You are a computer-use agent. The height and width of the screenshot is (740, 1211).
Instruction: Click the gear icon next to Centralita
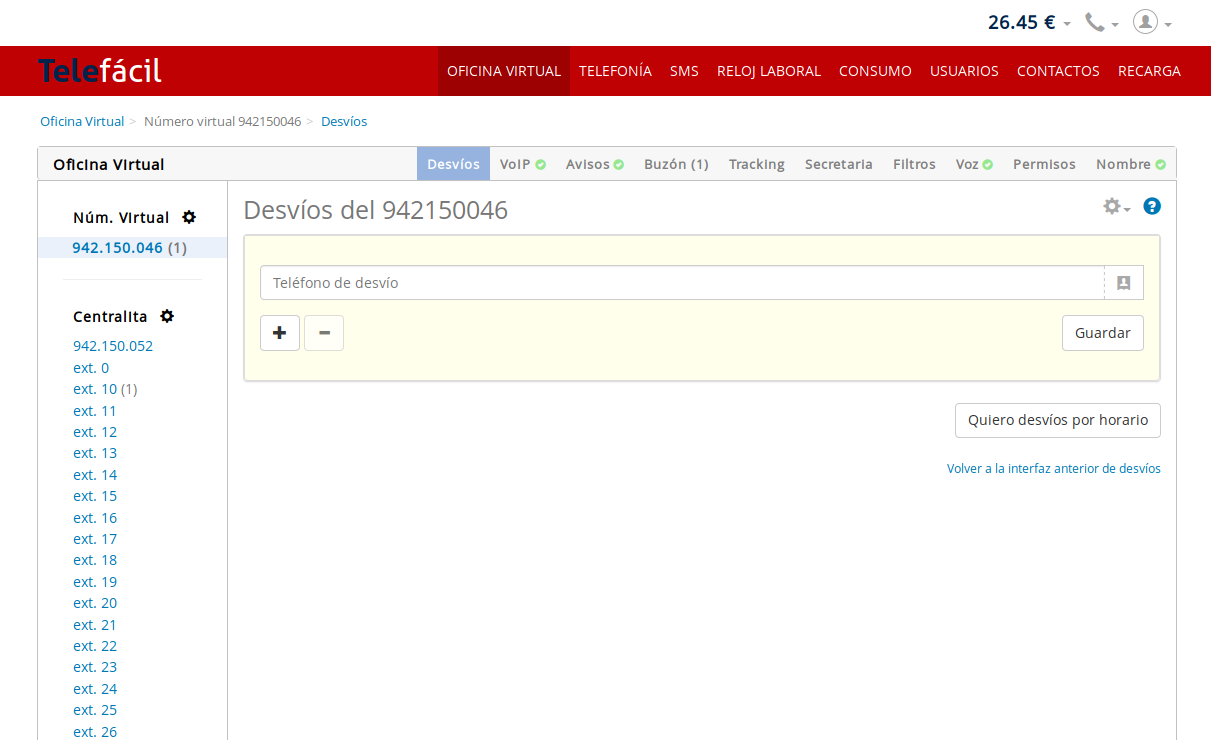click(x=167, y=316)
